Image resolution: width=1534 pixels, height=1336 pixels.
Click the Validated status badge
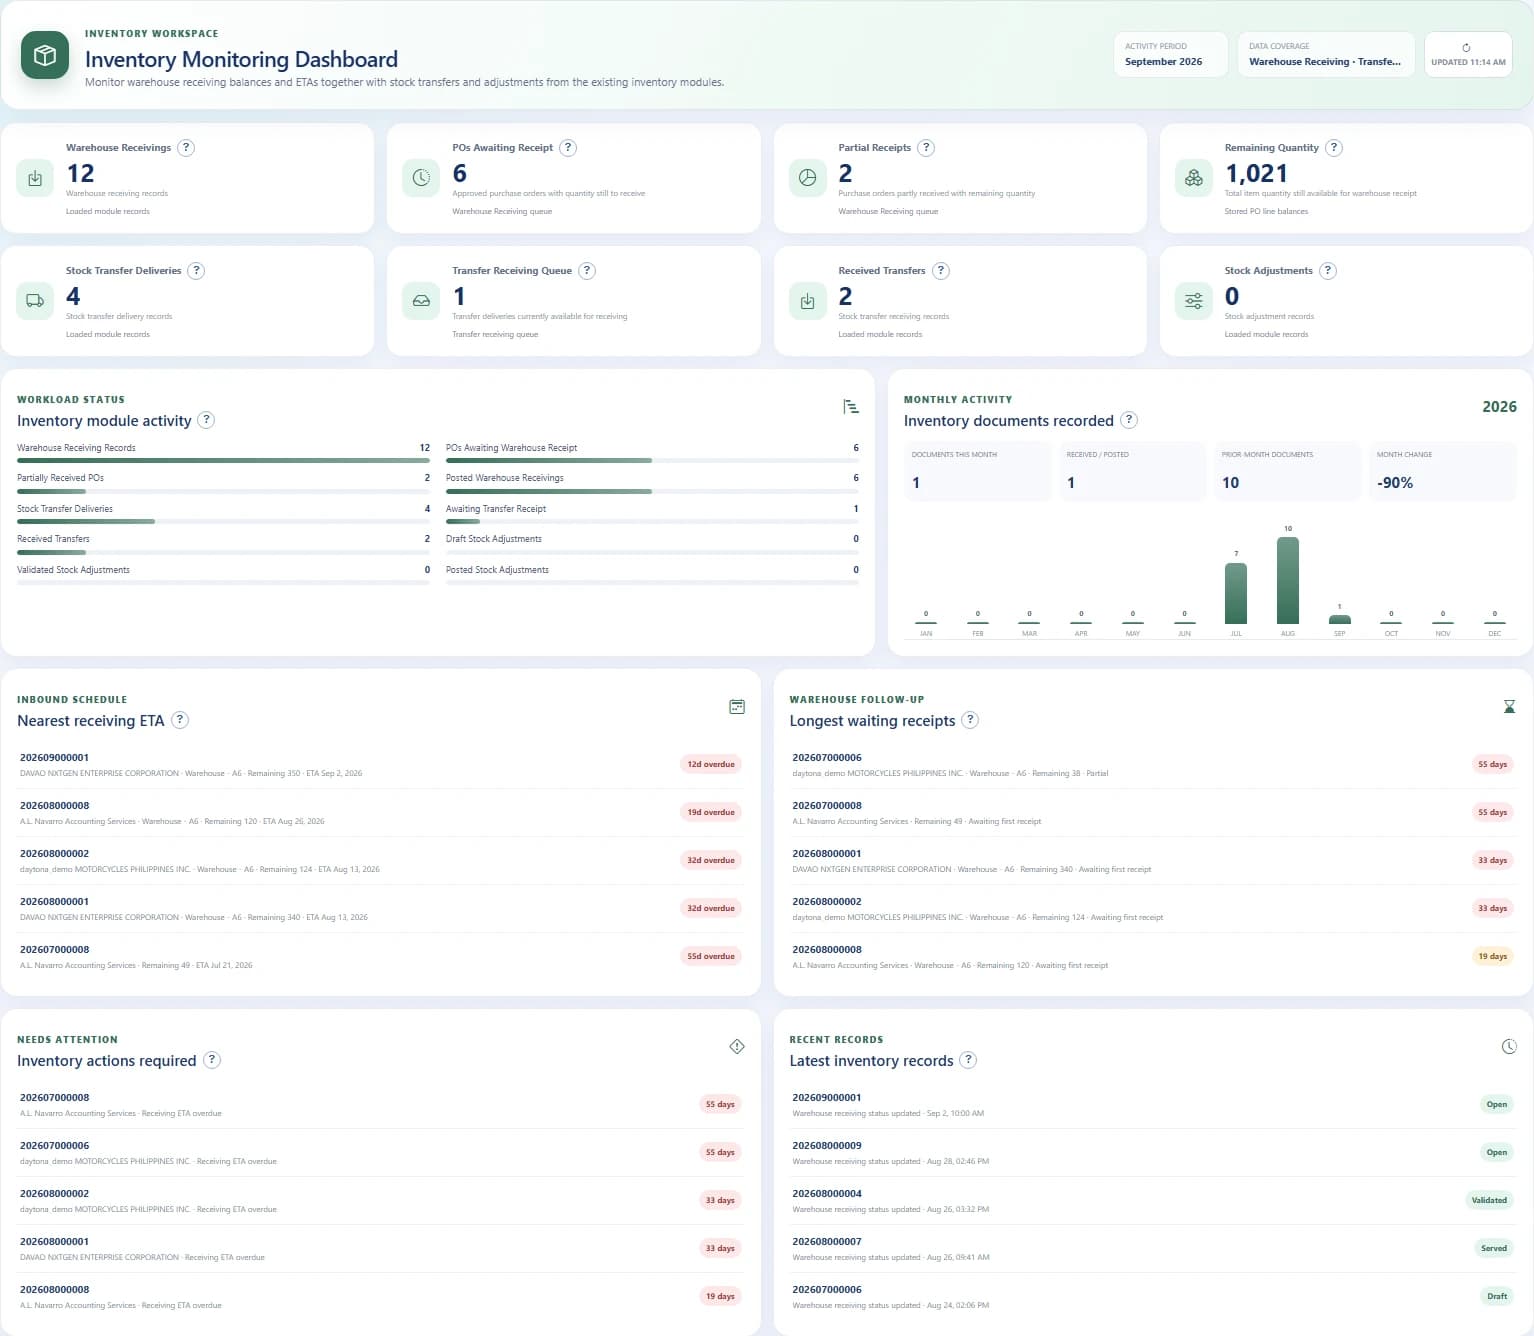(x=1489, y=1200)
